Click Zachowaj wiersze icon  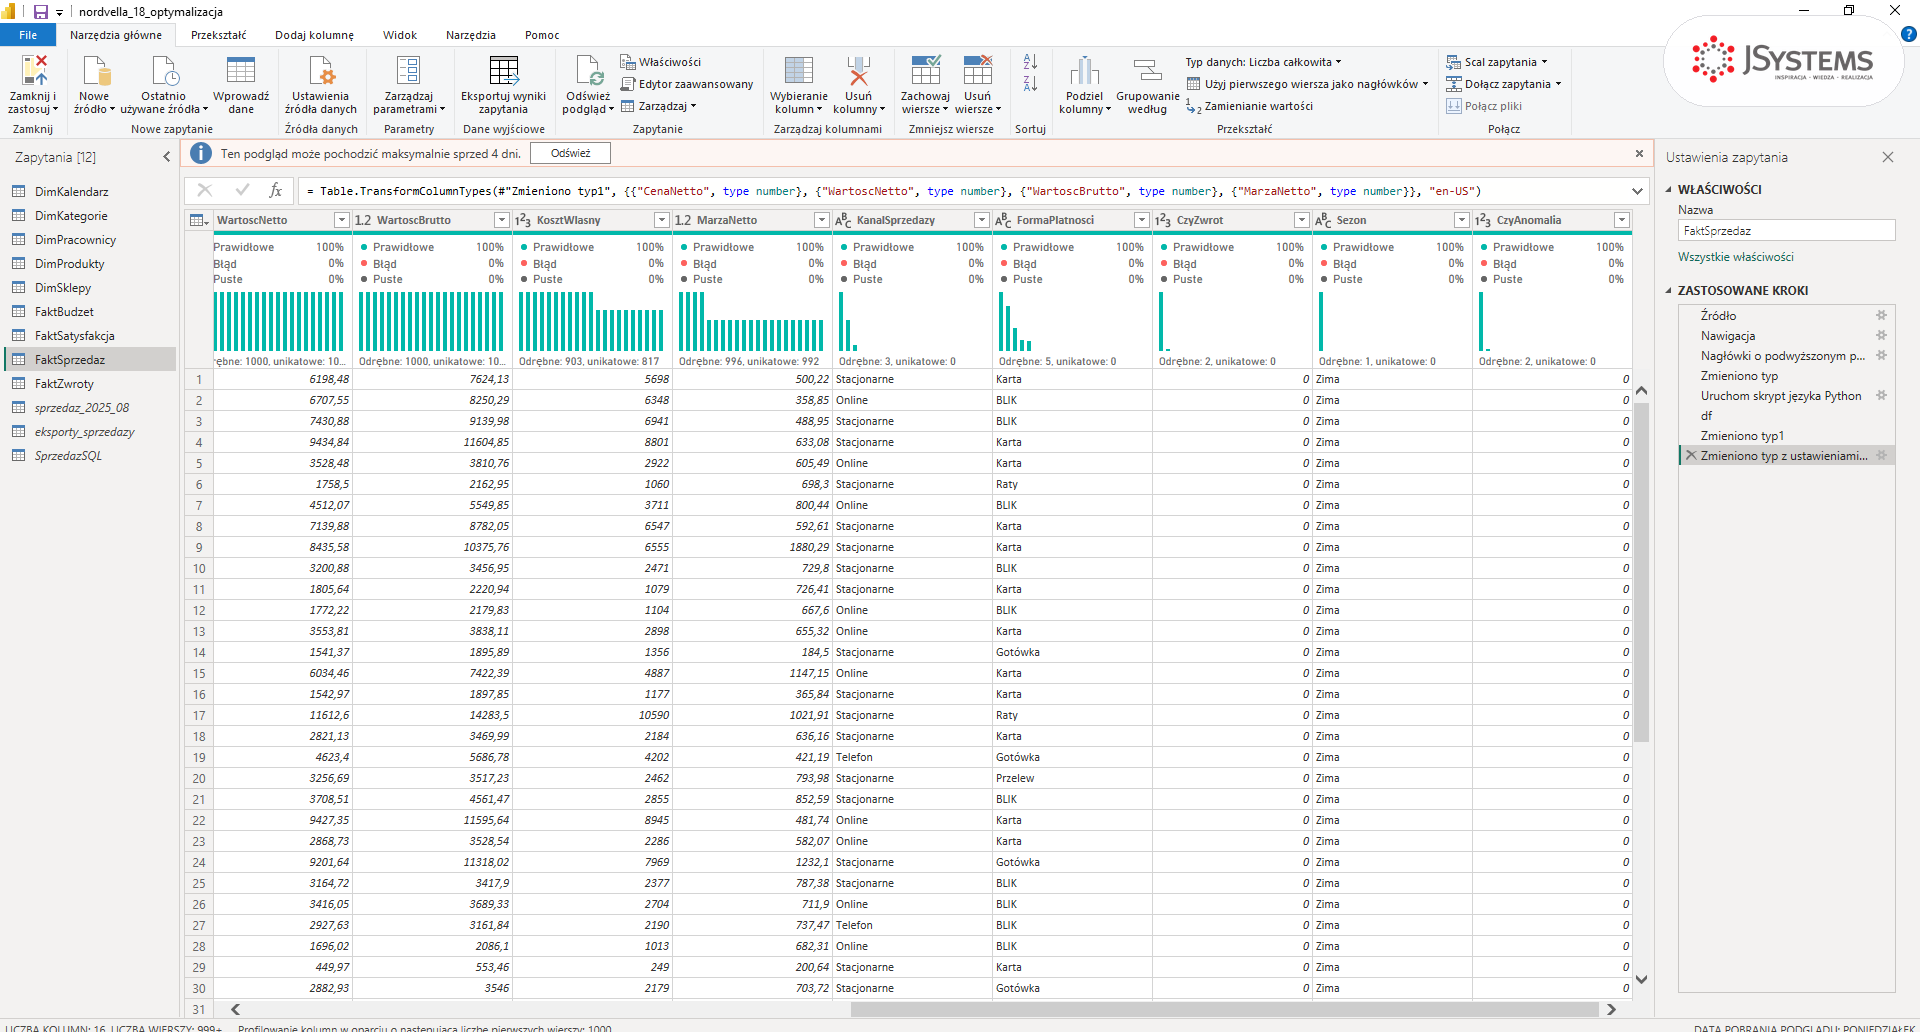926,70
